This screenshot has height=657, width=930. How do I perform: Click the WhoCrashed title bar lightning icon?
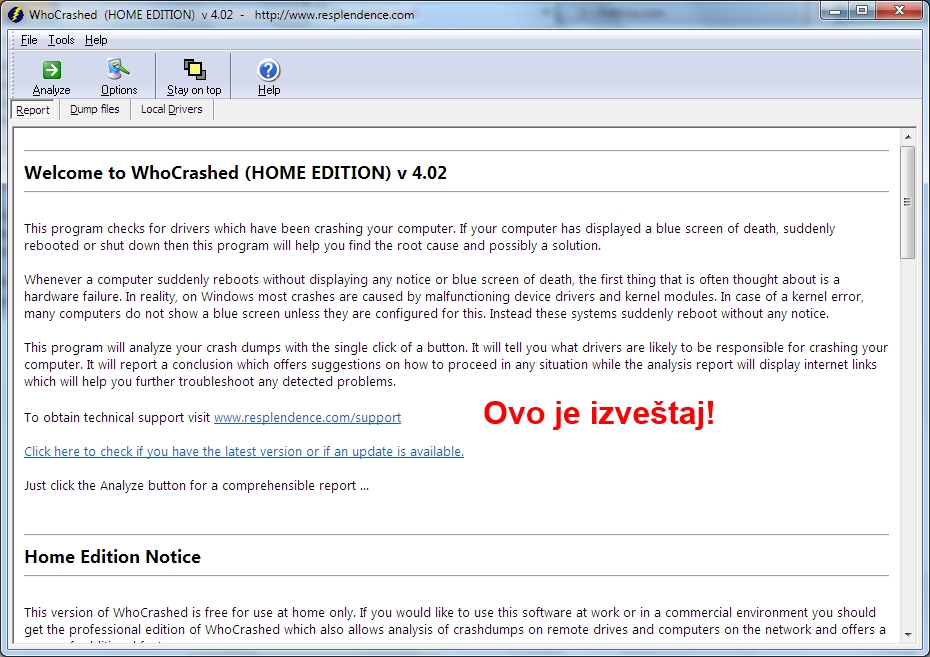click(16, 14)
